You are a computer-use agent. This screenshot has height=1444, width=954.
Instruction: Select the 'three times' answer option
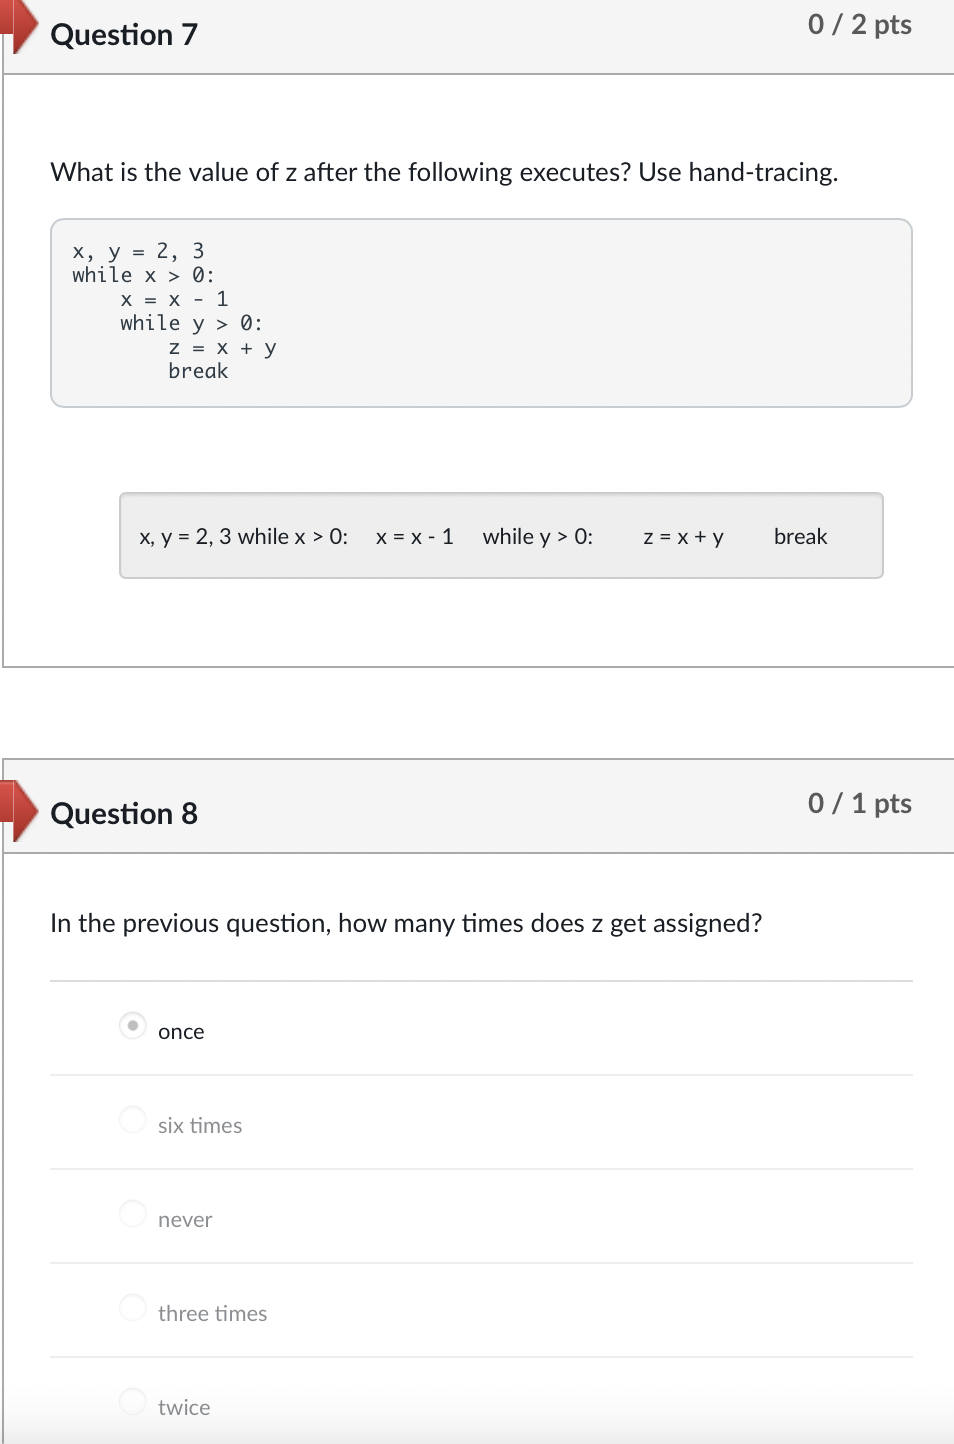(x=132, y=1307)
